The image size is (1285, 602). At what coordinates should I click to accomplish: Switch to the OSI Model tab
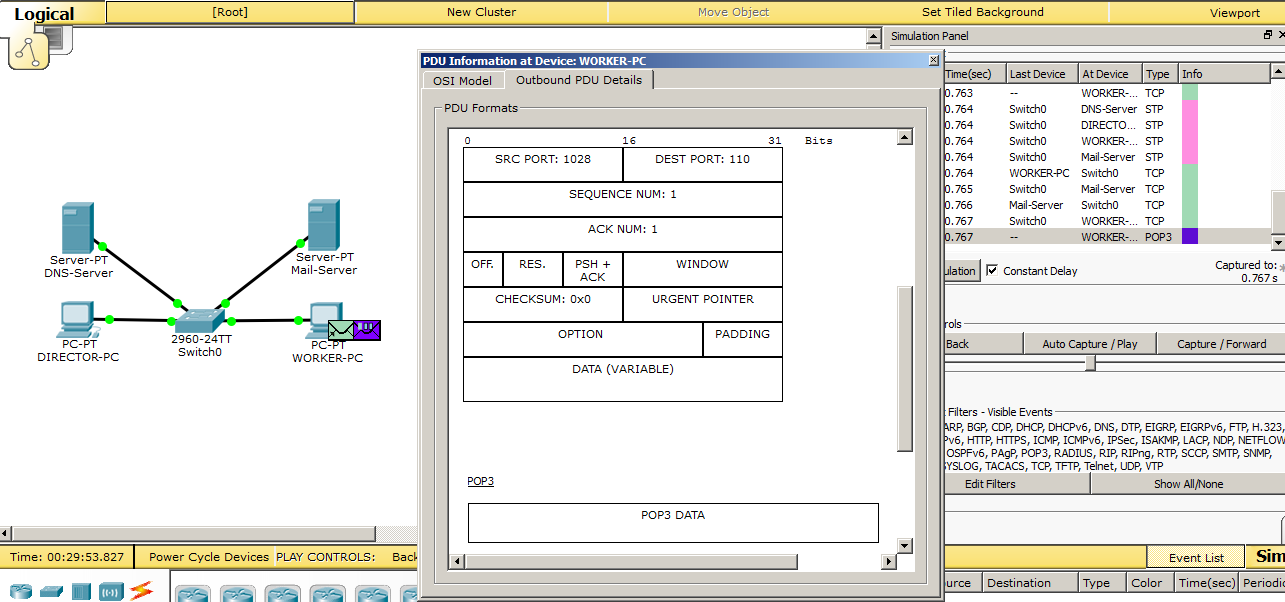[x=462, y=81]
